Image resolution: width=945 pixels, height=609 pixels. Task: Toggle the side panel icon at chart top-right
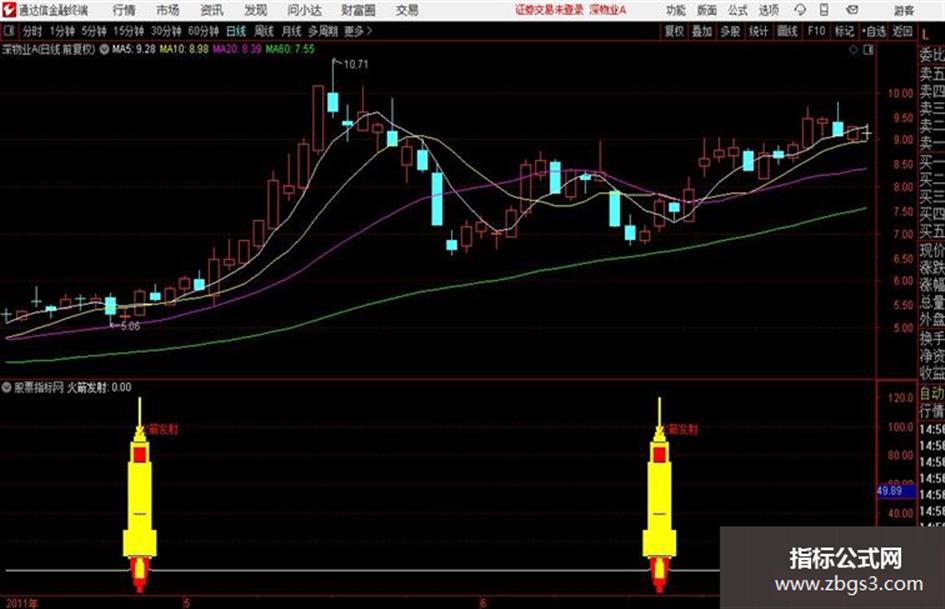(x=868, y=50)
